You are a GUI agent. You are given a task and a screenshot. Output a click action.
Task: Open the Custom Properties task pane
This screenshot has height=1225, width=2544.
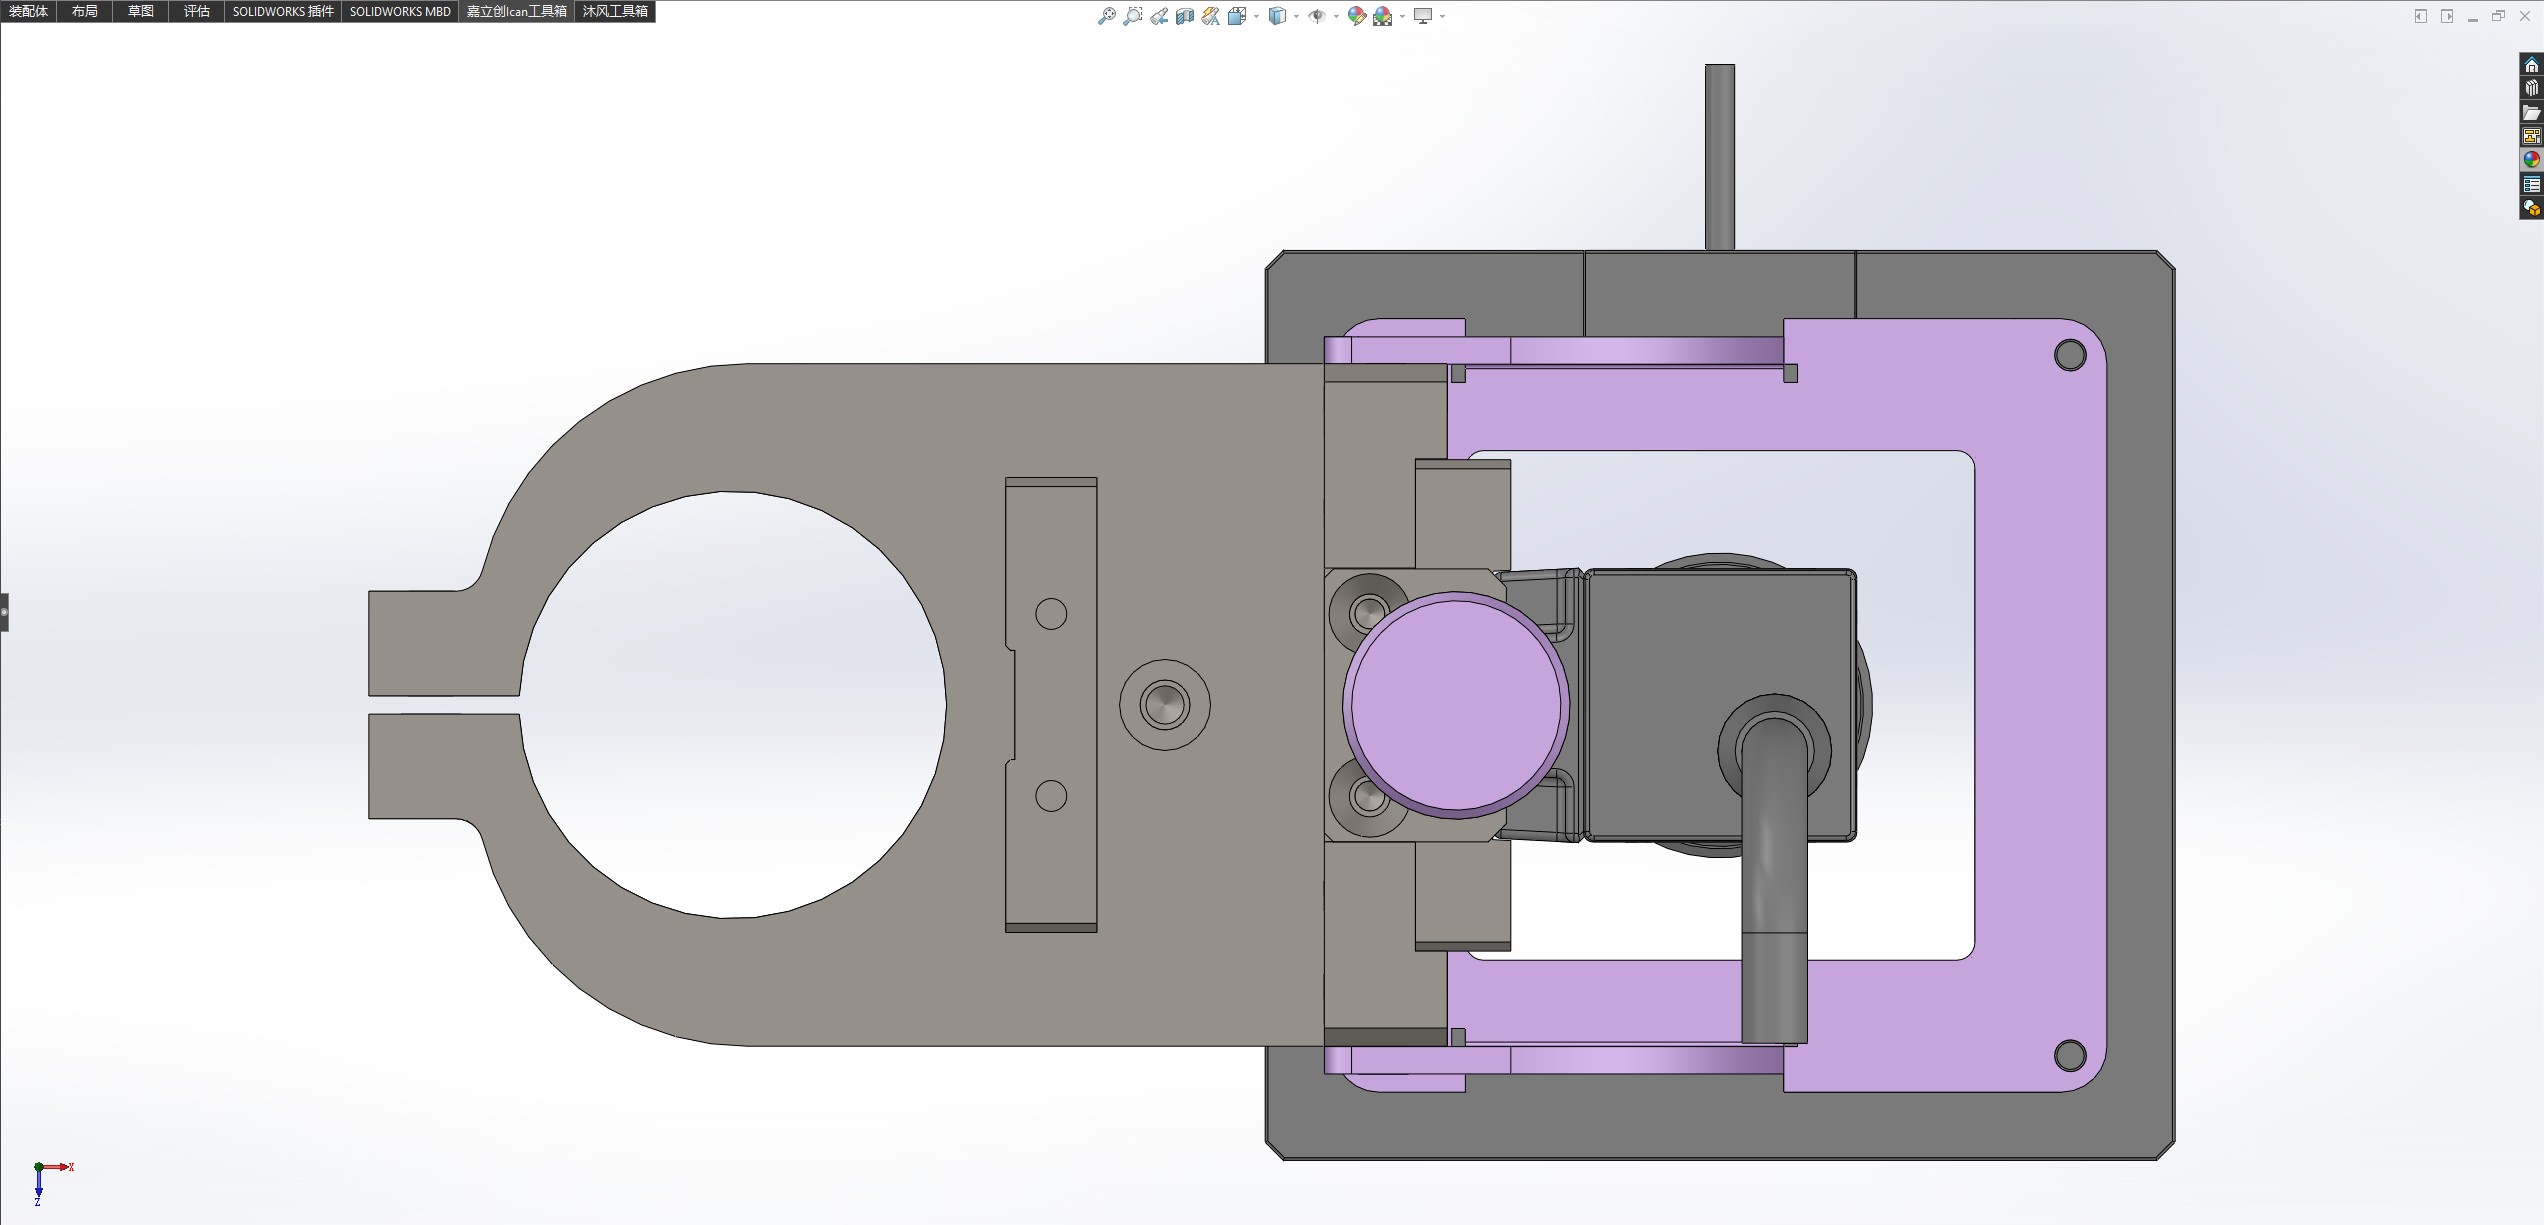tap(2531, 184)
